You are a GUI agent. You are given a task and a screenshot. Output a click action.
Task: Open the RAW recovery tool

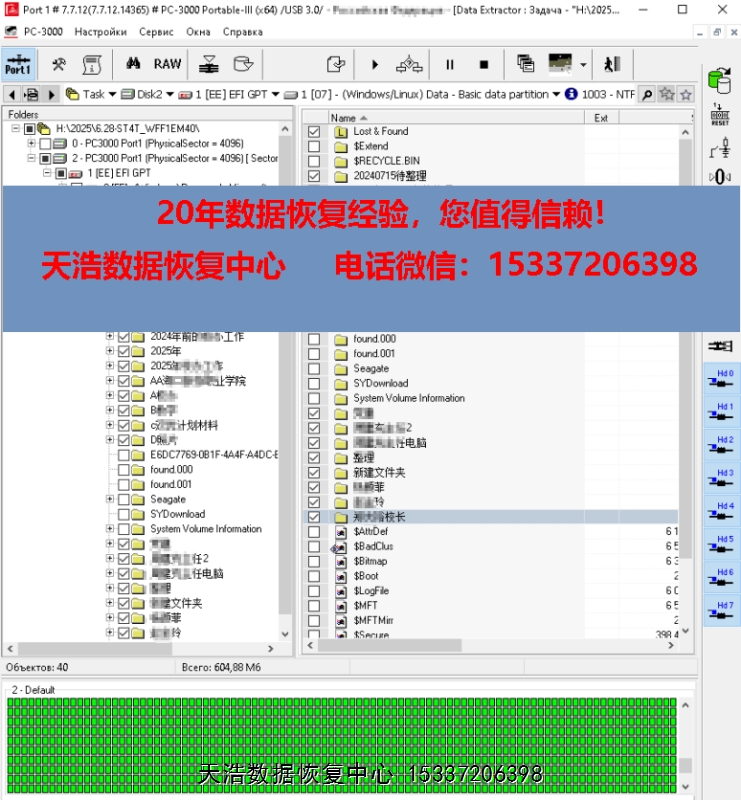coord(167,64)
